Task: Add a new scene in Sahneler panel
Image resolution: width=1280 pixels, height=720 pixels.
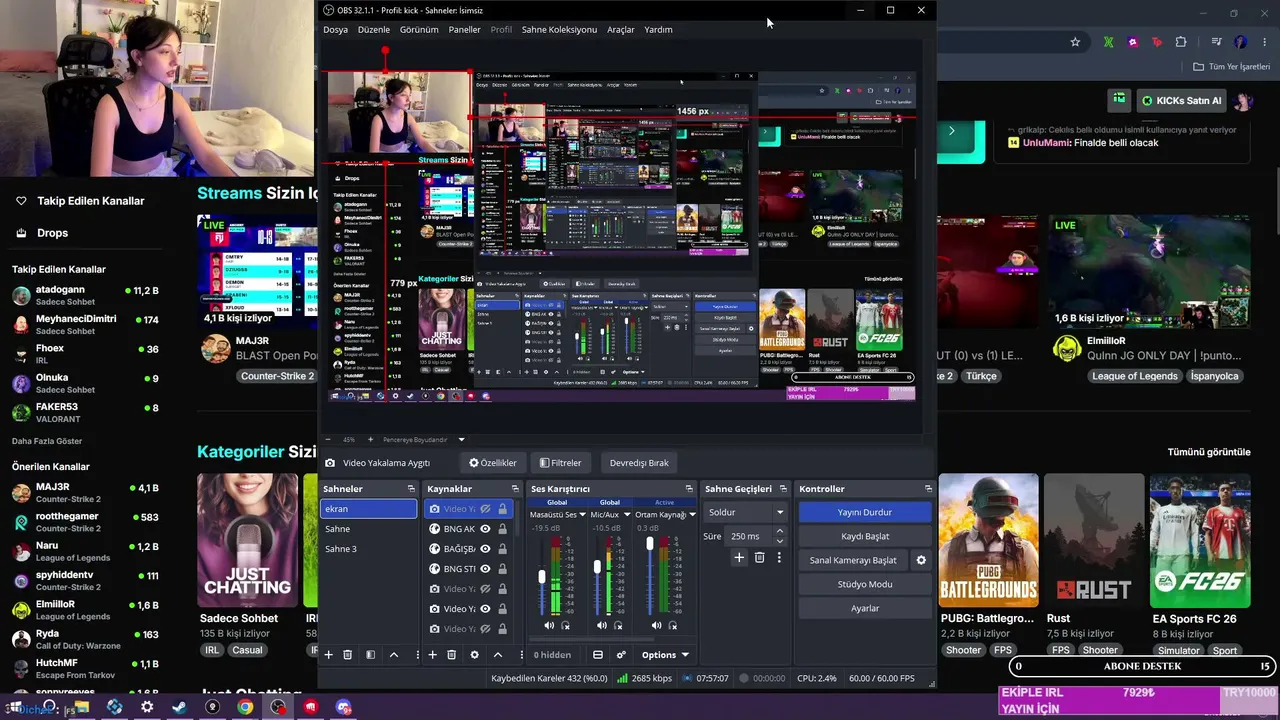Action: tap(328, 655)
